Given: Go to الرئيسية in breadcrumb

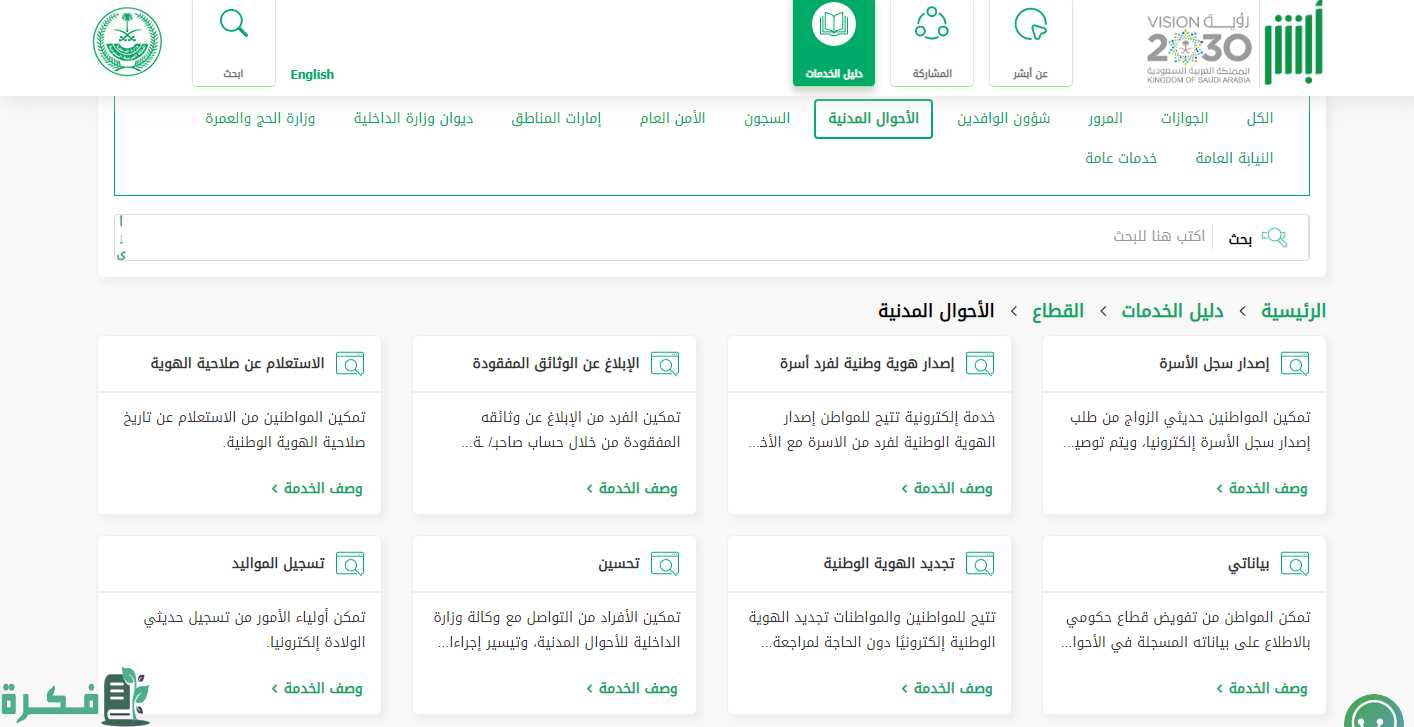Looking at the screenshot, I should pyautogui.click(x=1293, y=311).
